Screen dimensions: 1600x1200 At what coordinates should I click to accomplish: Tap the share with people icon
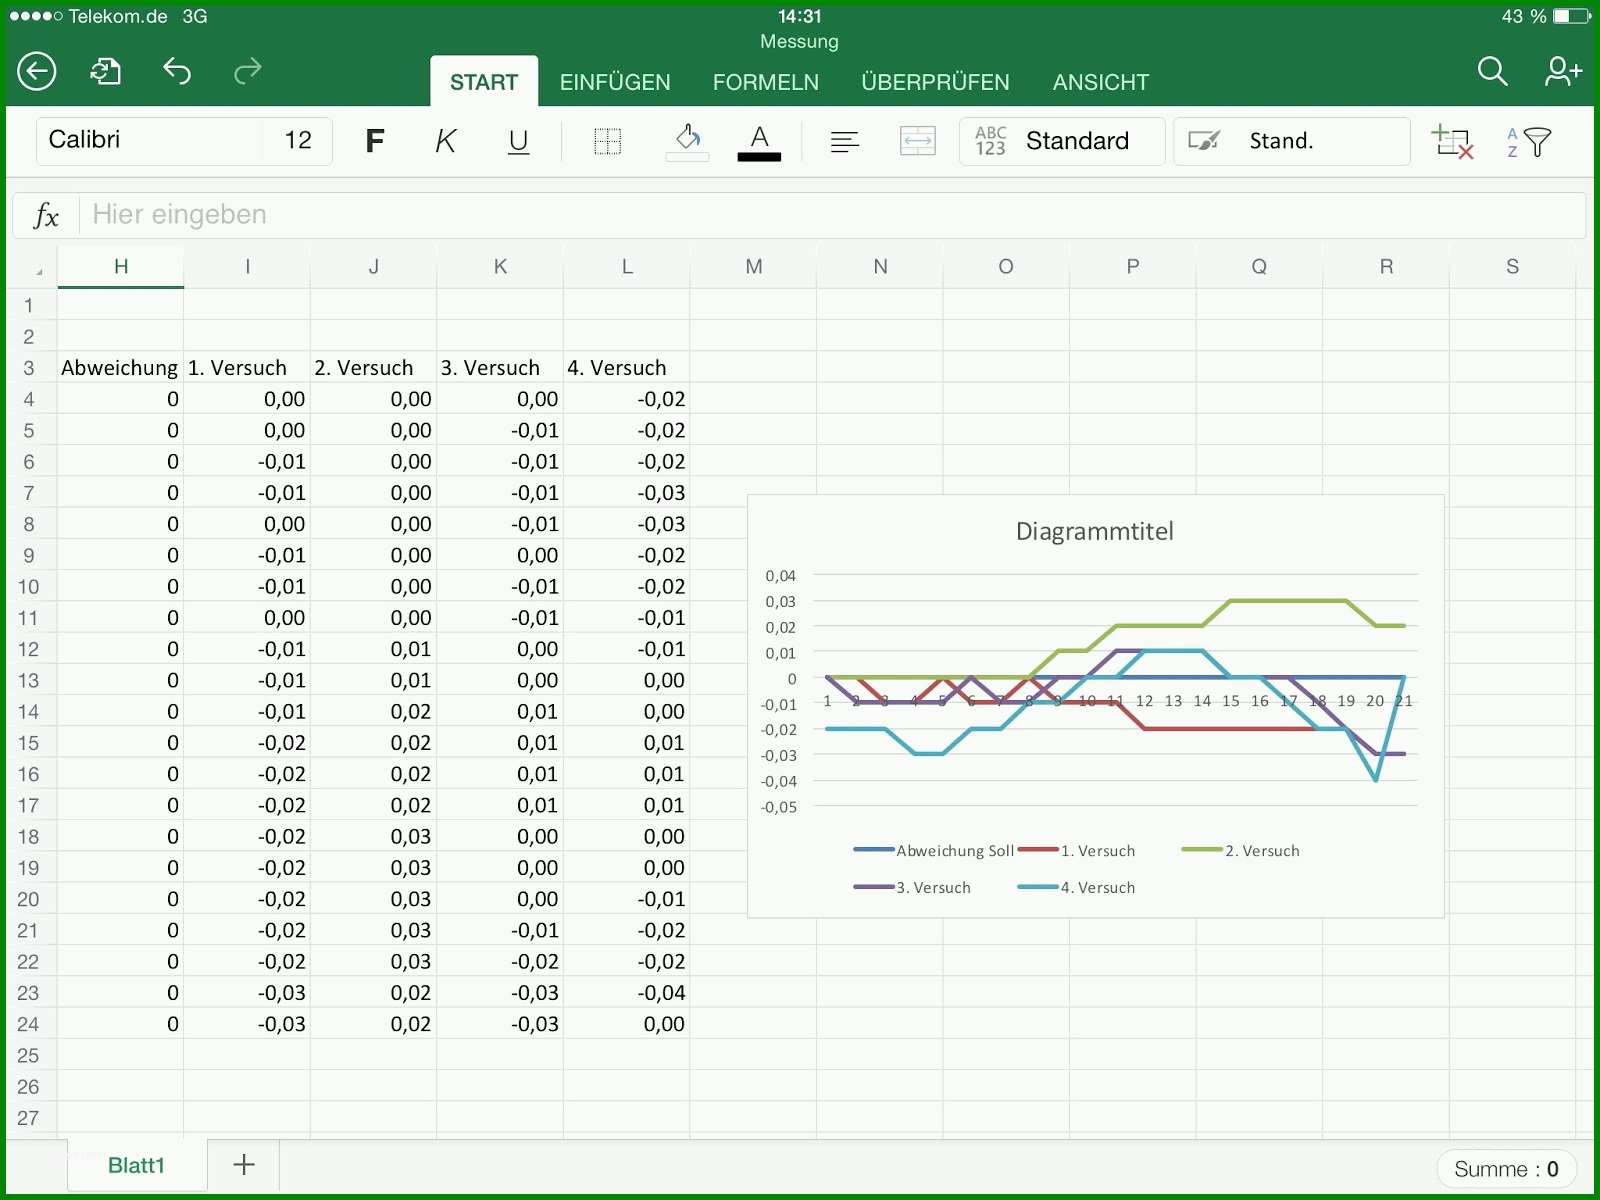pyautogui.click(x=1563, y=71)
